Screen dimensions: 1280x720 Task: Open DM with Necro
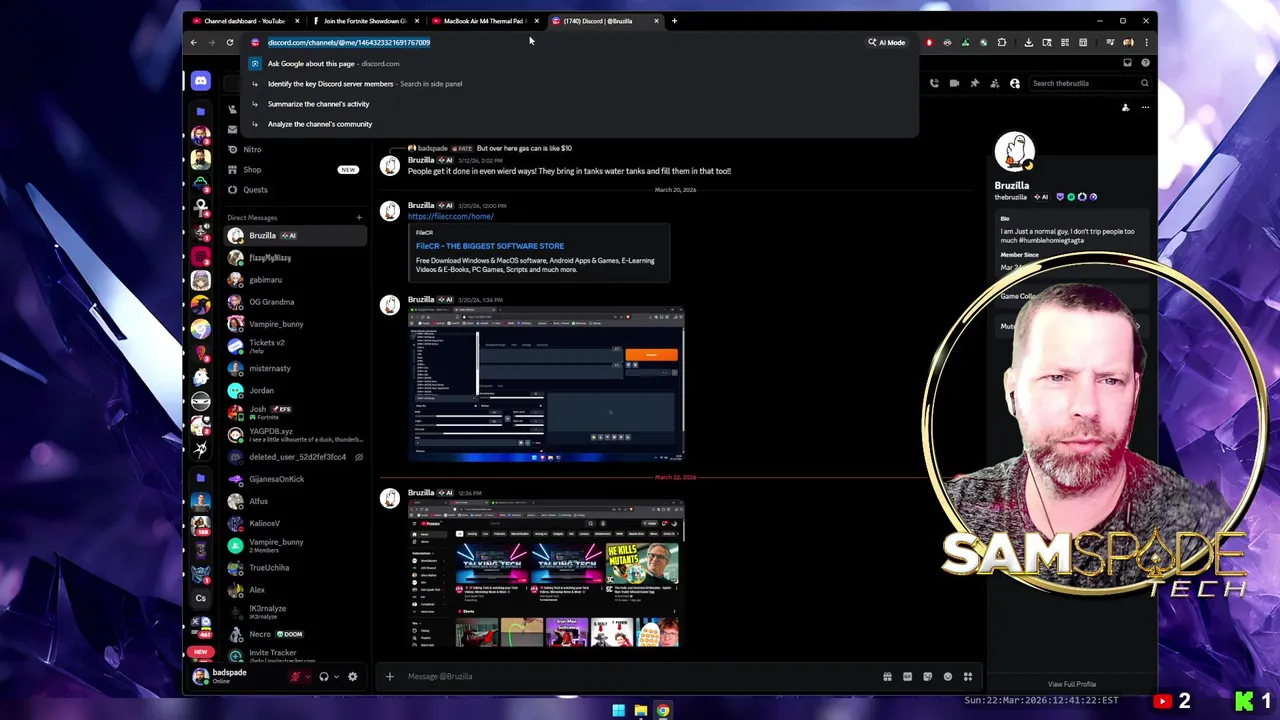[295, 634]
